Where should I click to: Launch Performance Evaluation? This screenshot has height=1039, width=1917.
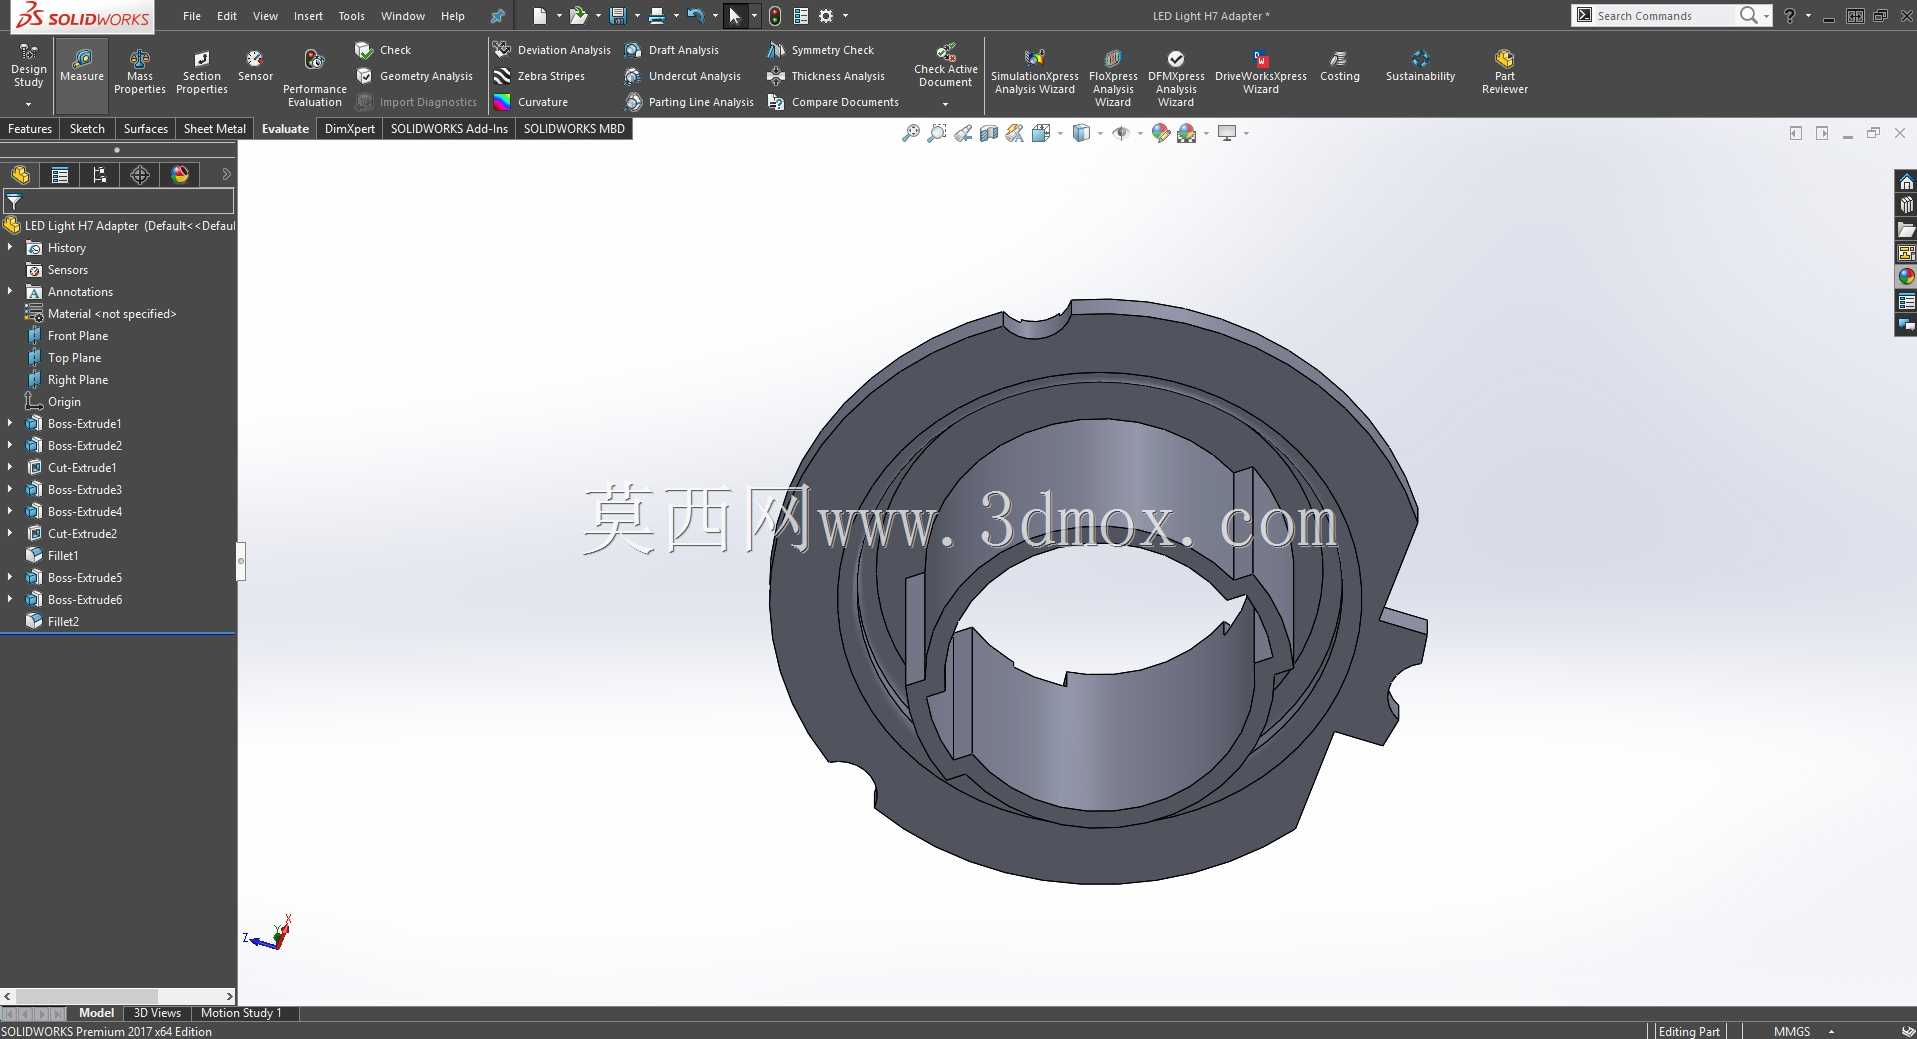(x=314, y=78)
